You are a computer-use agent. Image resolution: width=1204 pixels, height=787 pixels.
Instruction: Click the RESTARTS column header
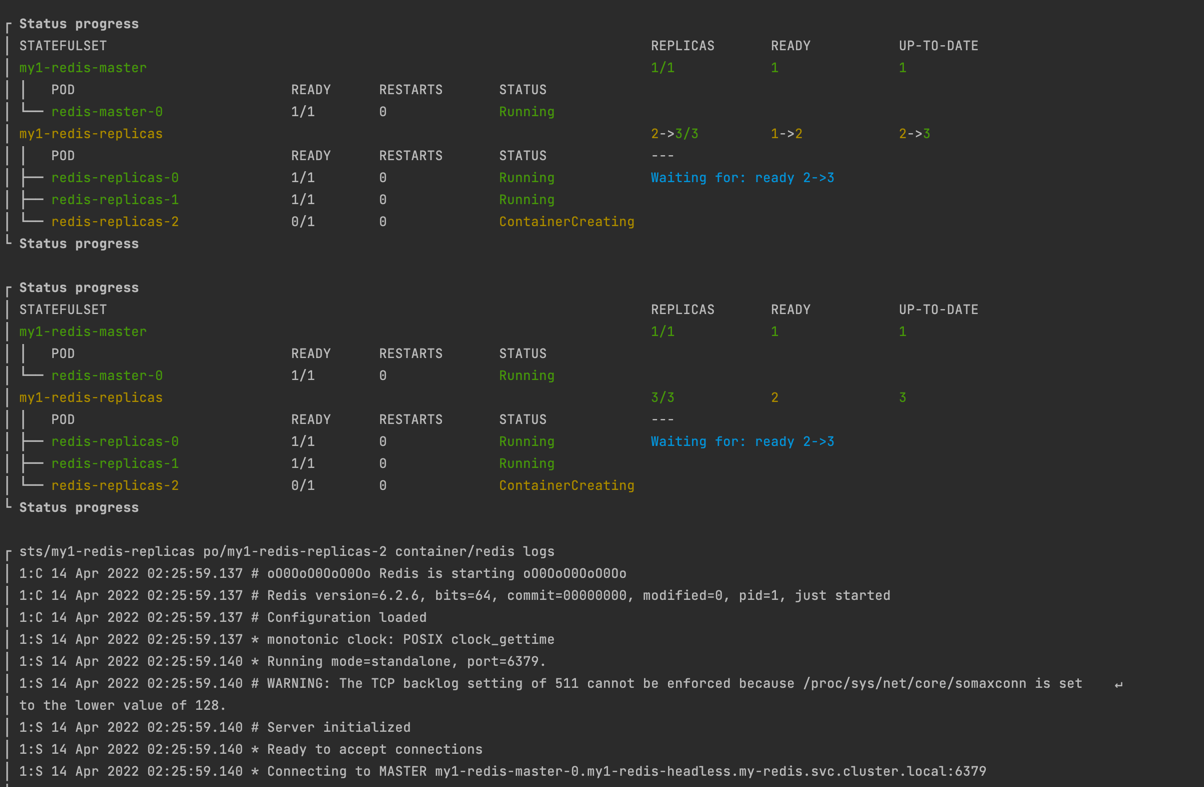[x=410, y=89]
